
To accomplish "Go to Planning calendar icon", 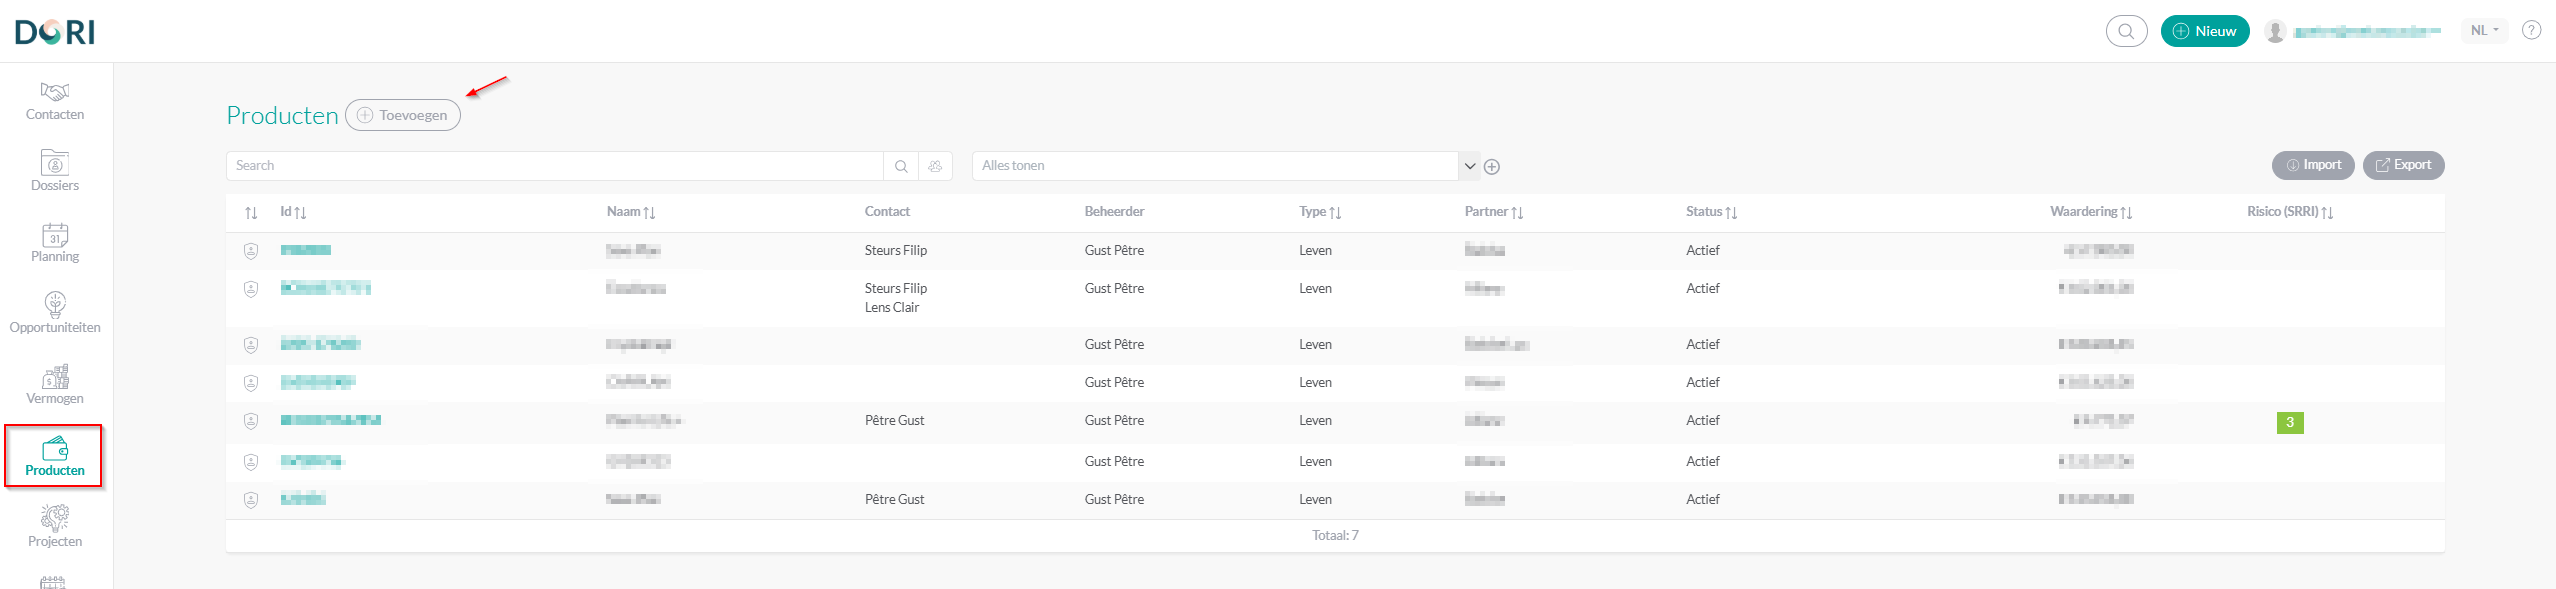I will click(x=55, y=234).
